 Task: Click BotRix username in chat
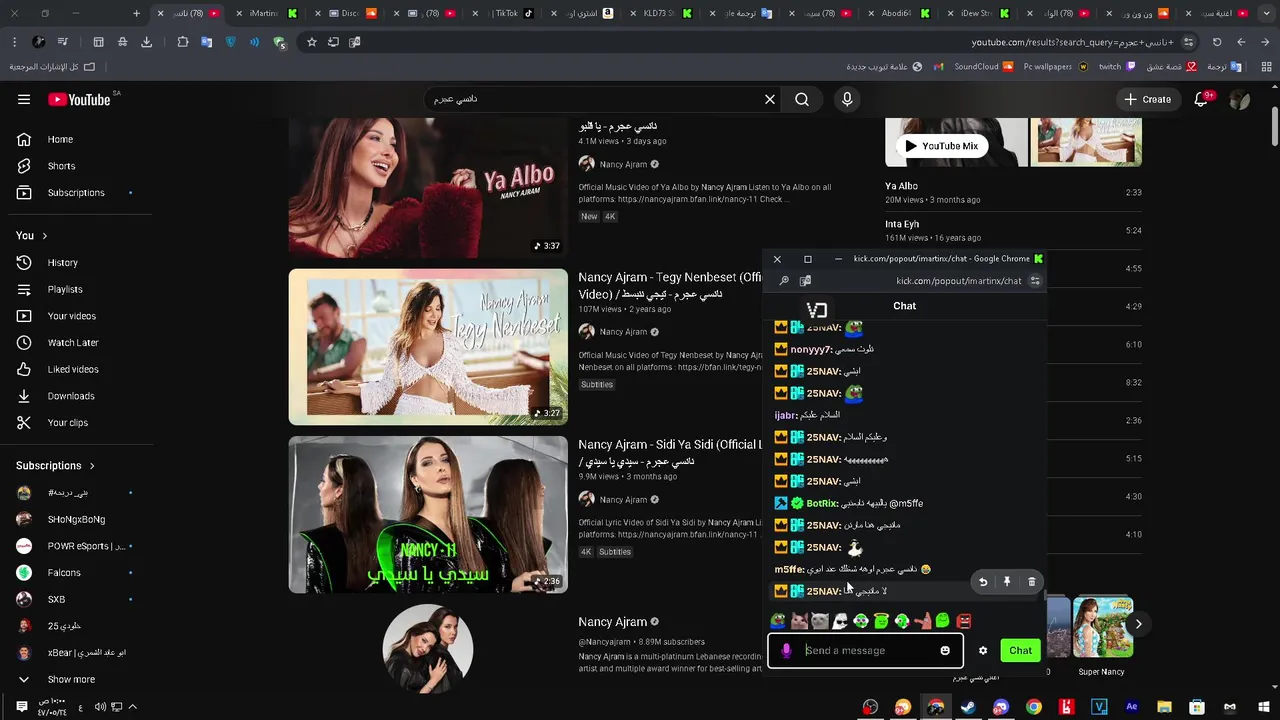click(x=822, y=504)
